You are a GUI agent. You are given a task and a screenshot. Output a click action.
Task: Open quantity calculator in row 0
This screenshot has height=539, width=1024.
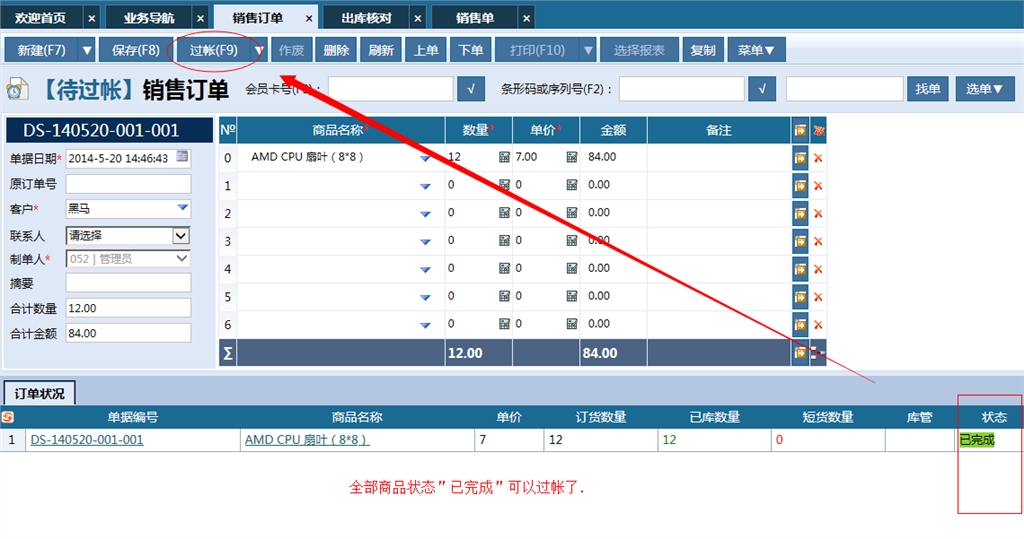pyautogui.click(x=504, y=157)
